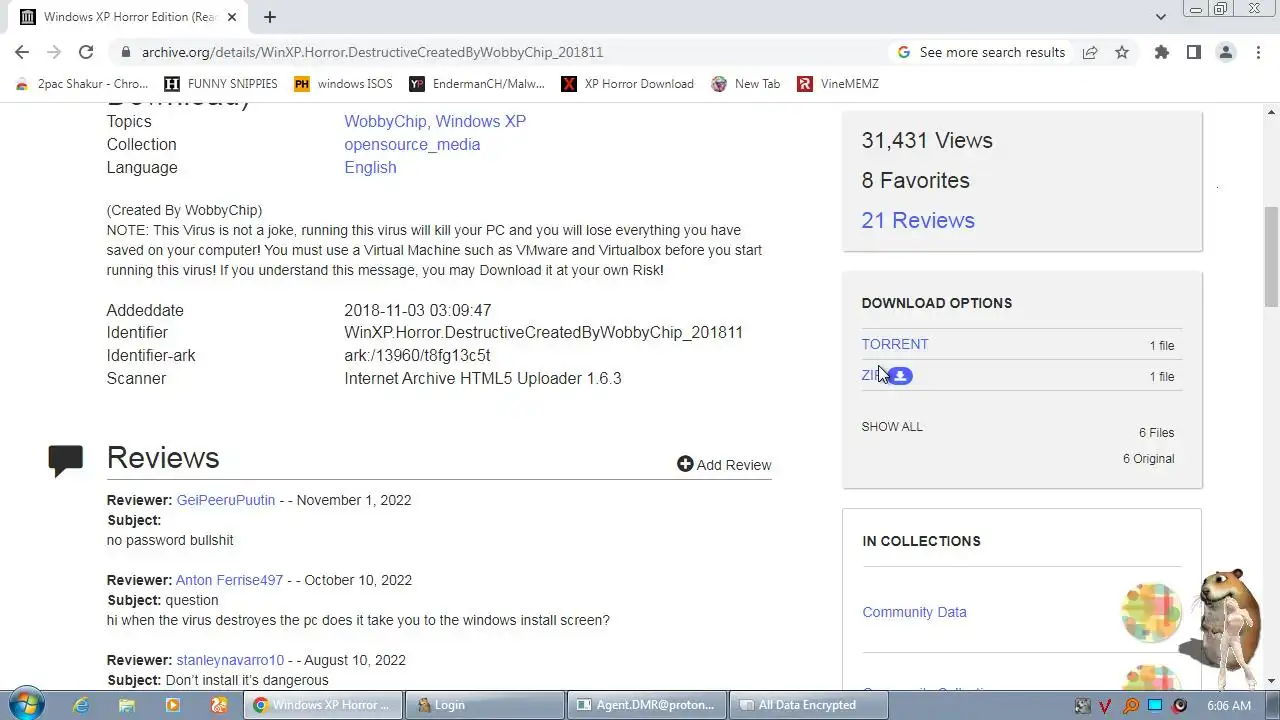Image resolution: width=1280 pixels, height=720 pixels.
Task: Click Add Review button
Action: (724, 465)
